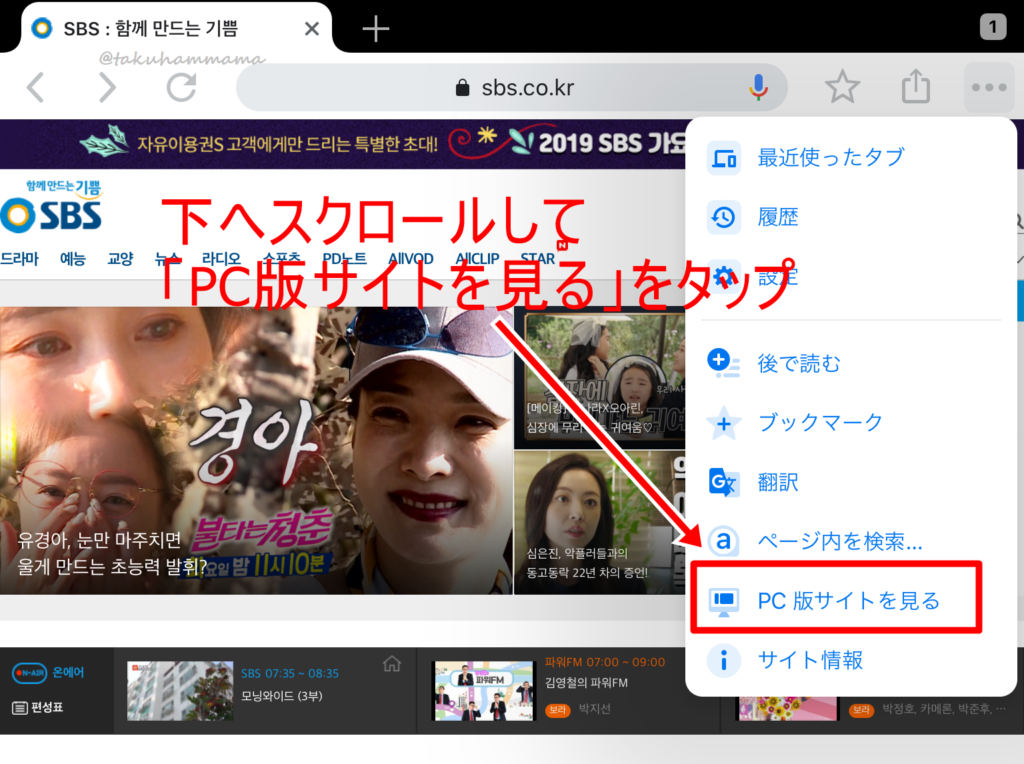Open the STAR navigation link
Image resolution: width=1024 pixels, height=764 pixels.
pos(538,259)
